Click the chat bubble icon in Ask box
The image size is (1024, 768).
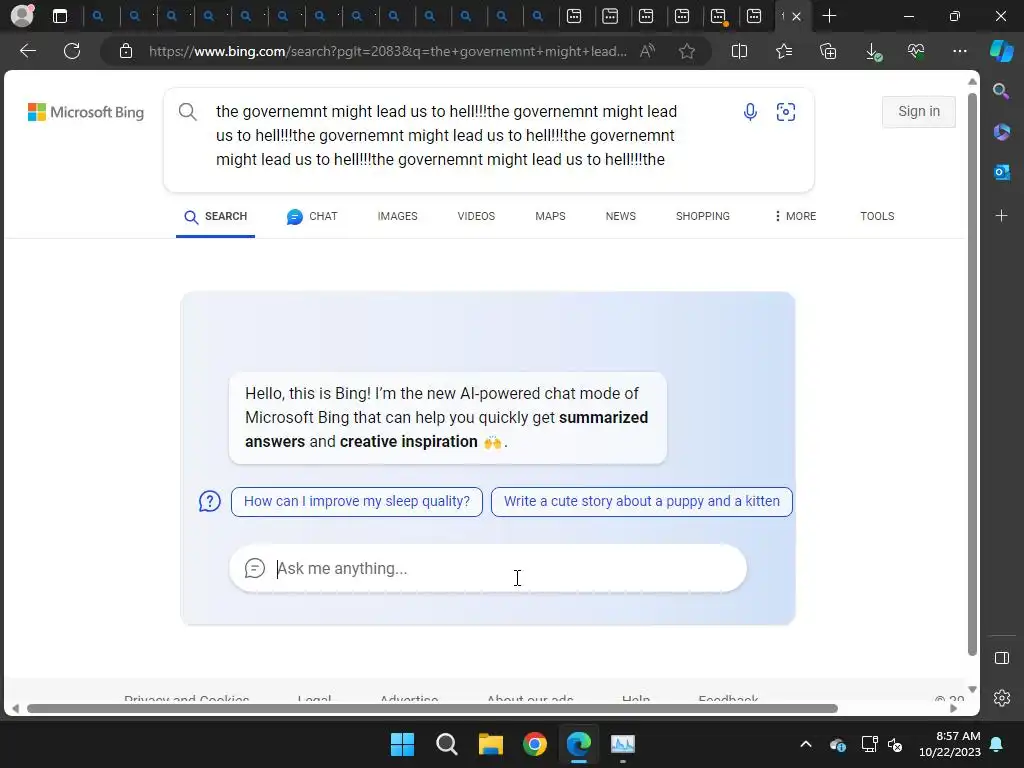(x=255, y=568)
